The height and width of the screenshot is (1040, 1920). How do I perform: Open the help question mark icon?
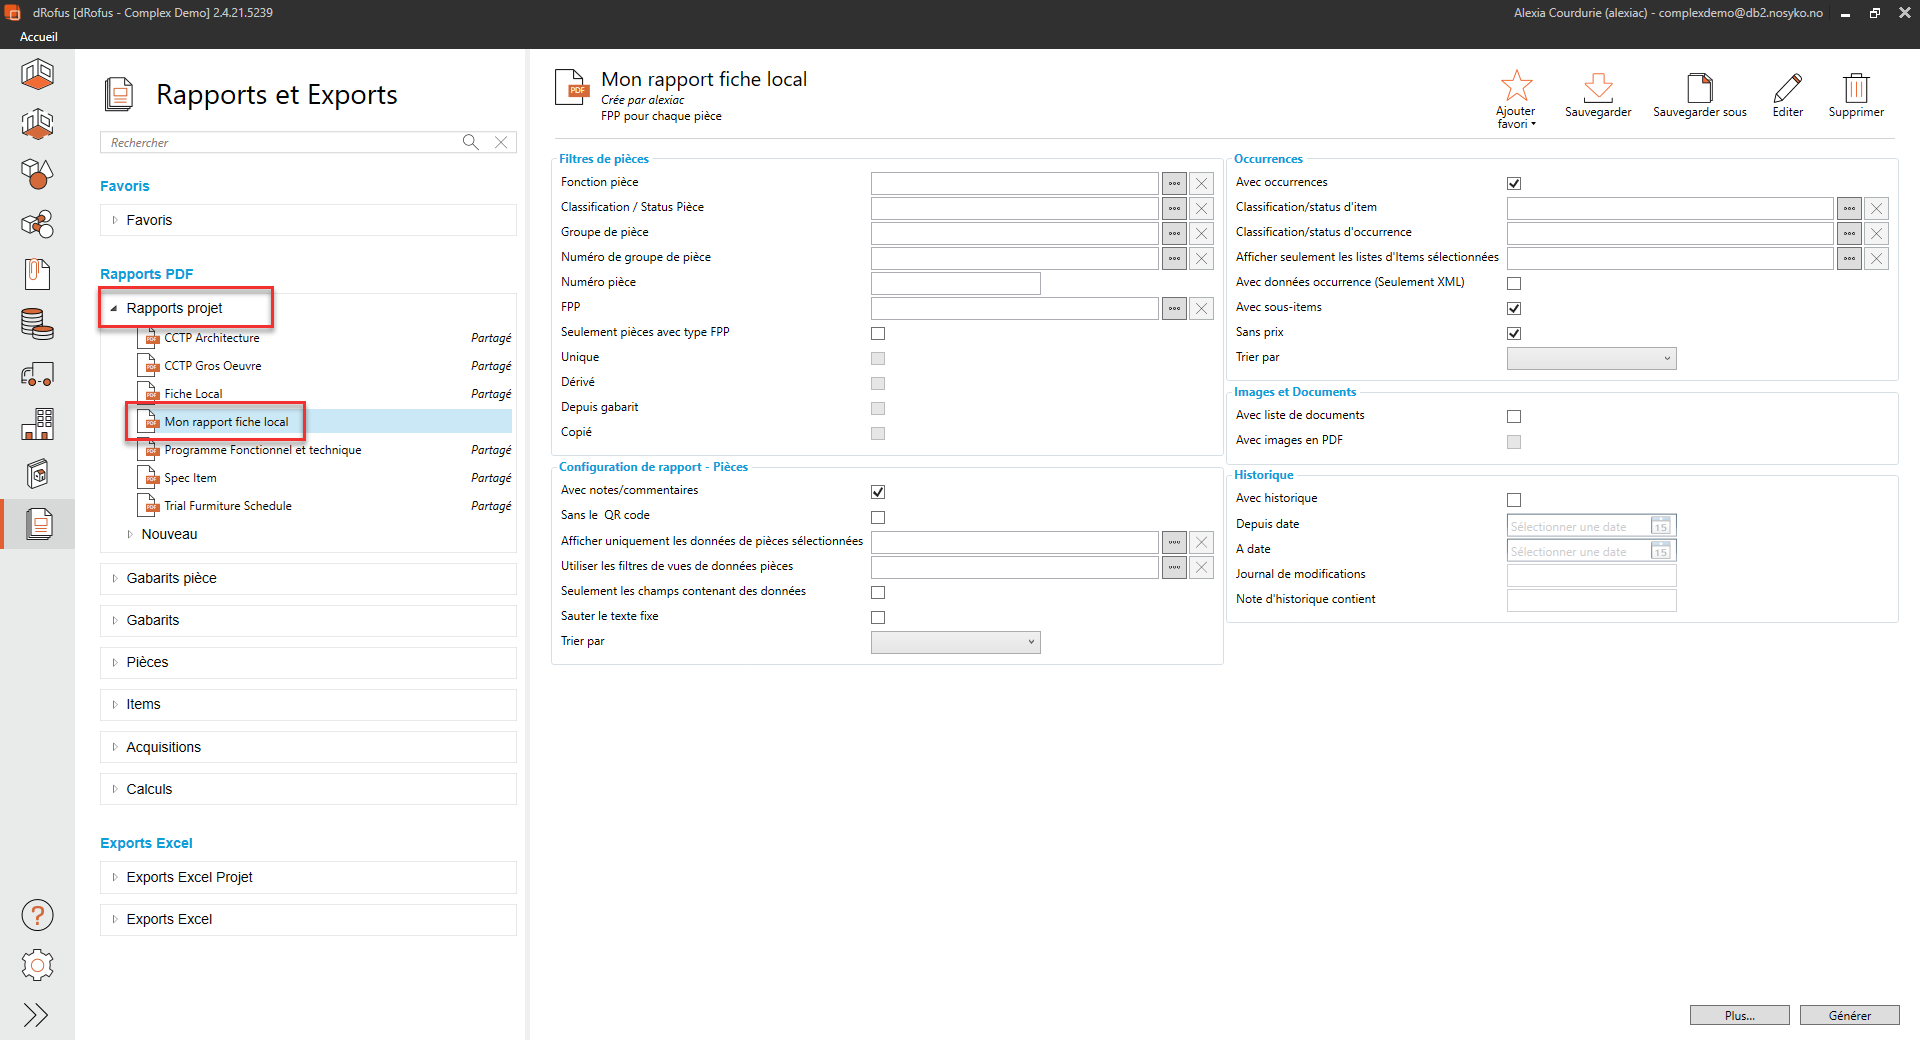tap(37, 915)
